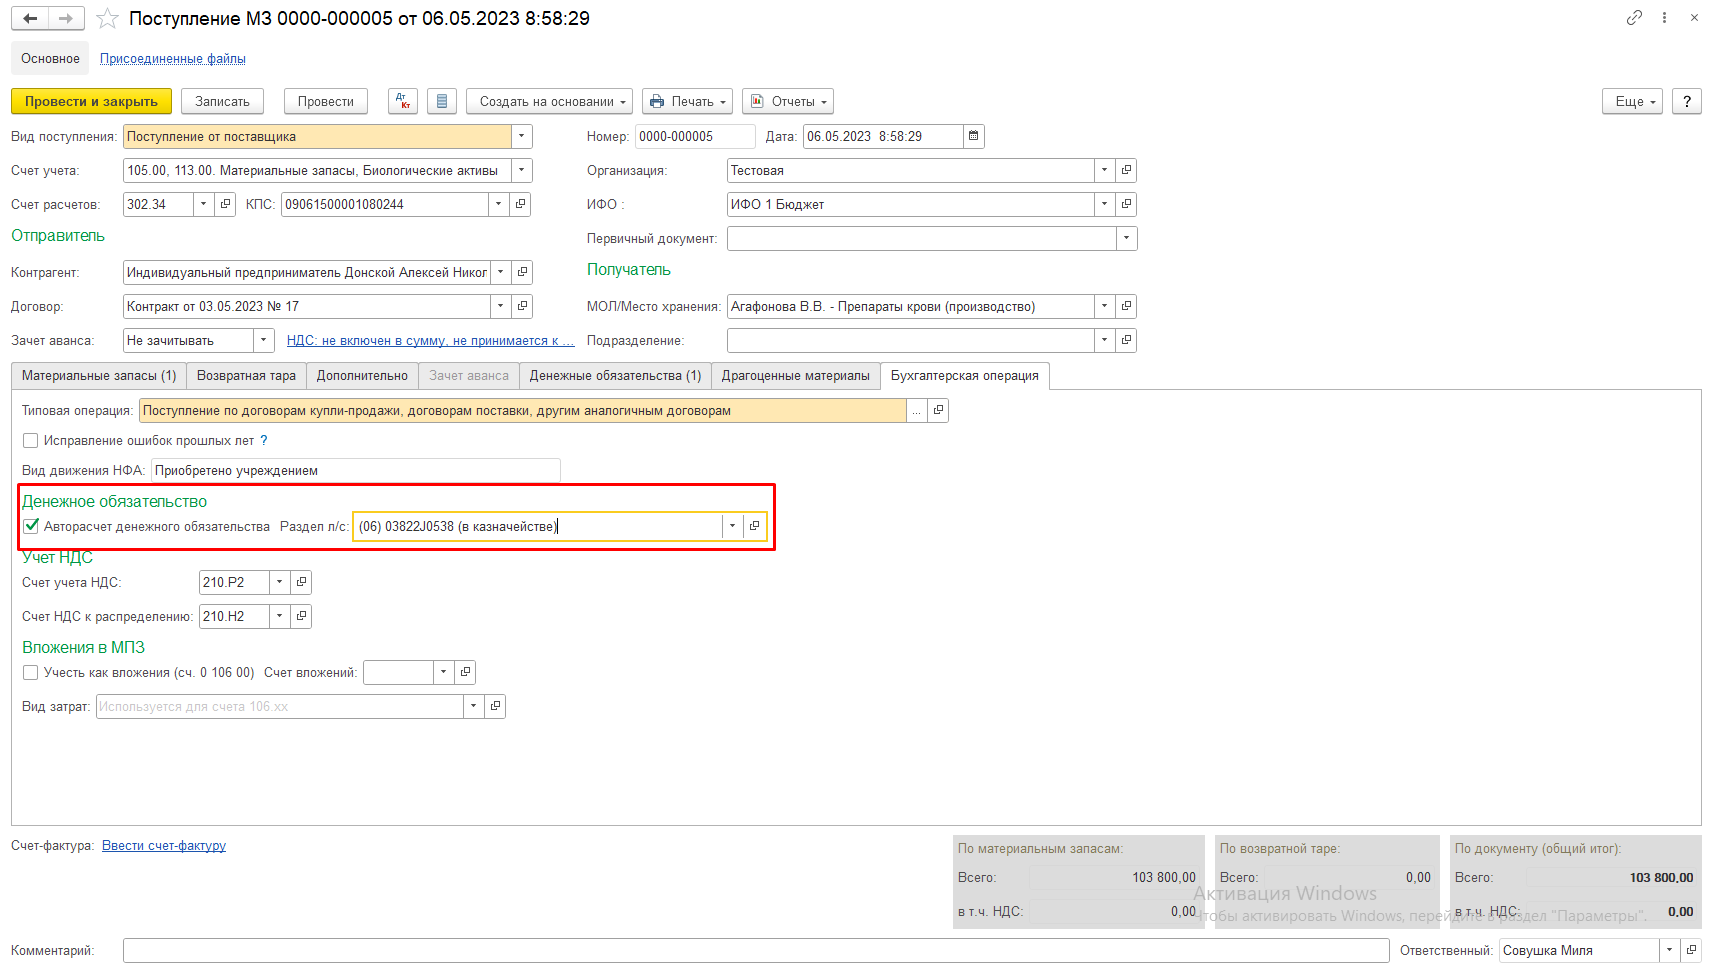1717x972 pixels.
Task: Select Бухгалтерская операция tab
Action: [x=965, y=376]
